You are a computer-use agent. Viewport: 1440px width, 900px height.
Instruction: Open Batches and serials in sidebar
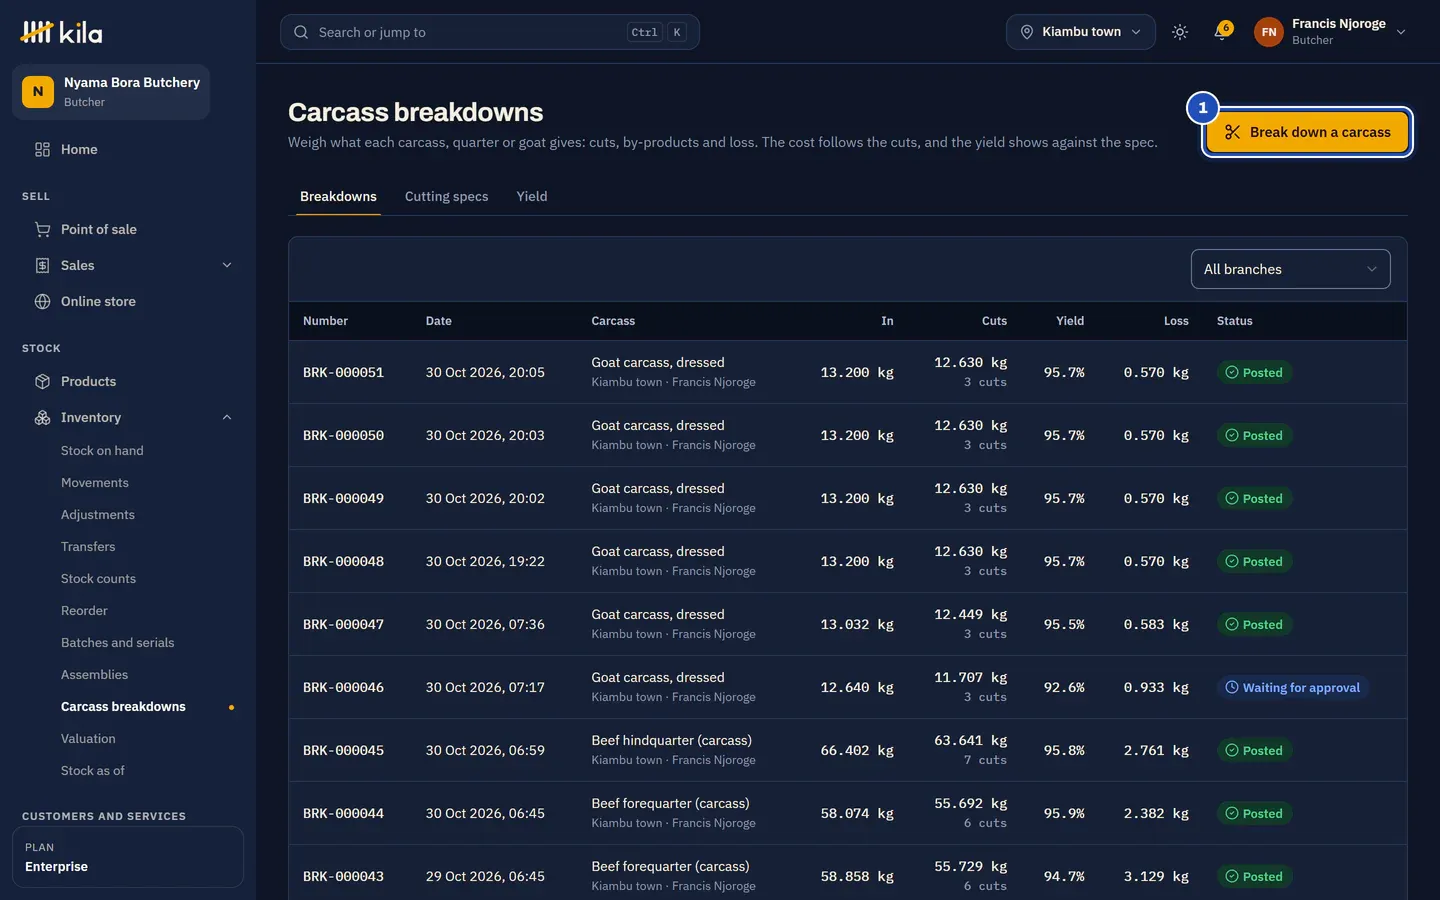117,643
